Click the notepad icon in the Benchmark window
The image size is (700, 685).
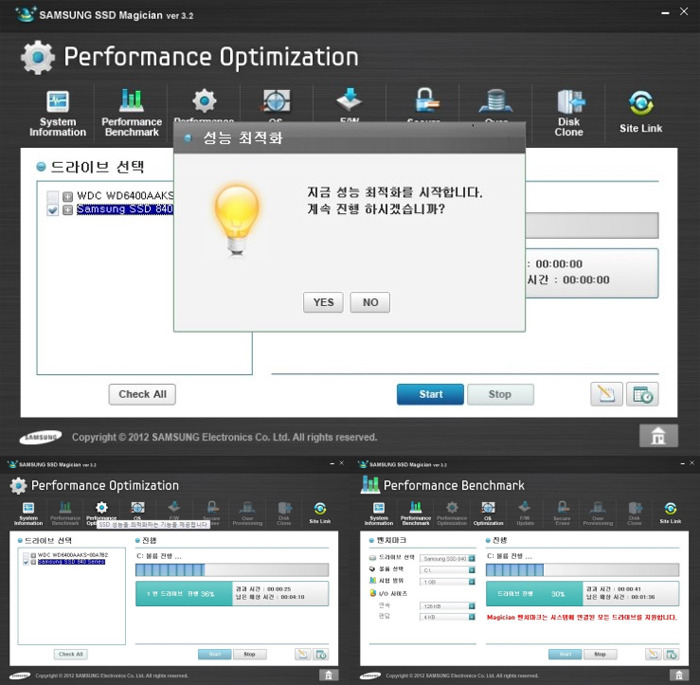click(x=653, y=654)
